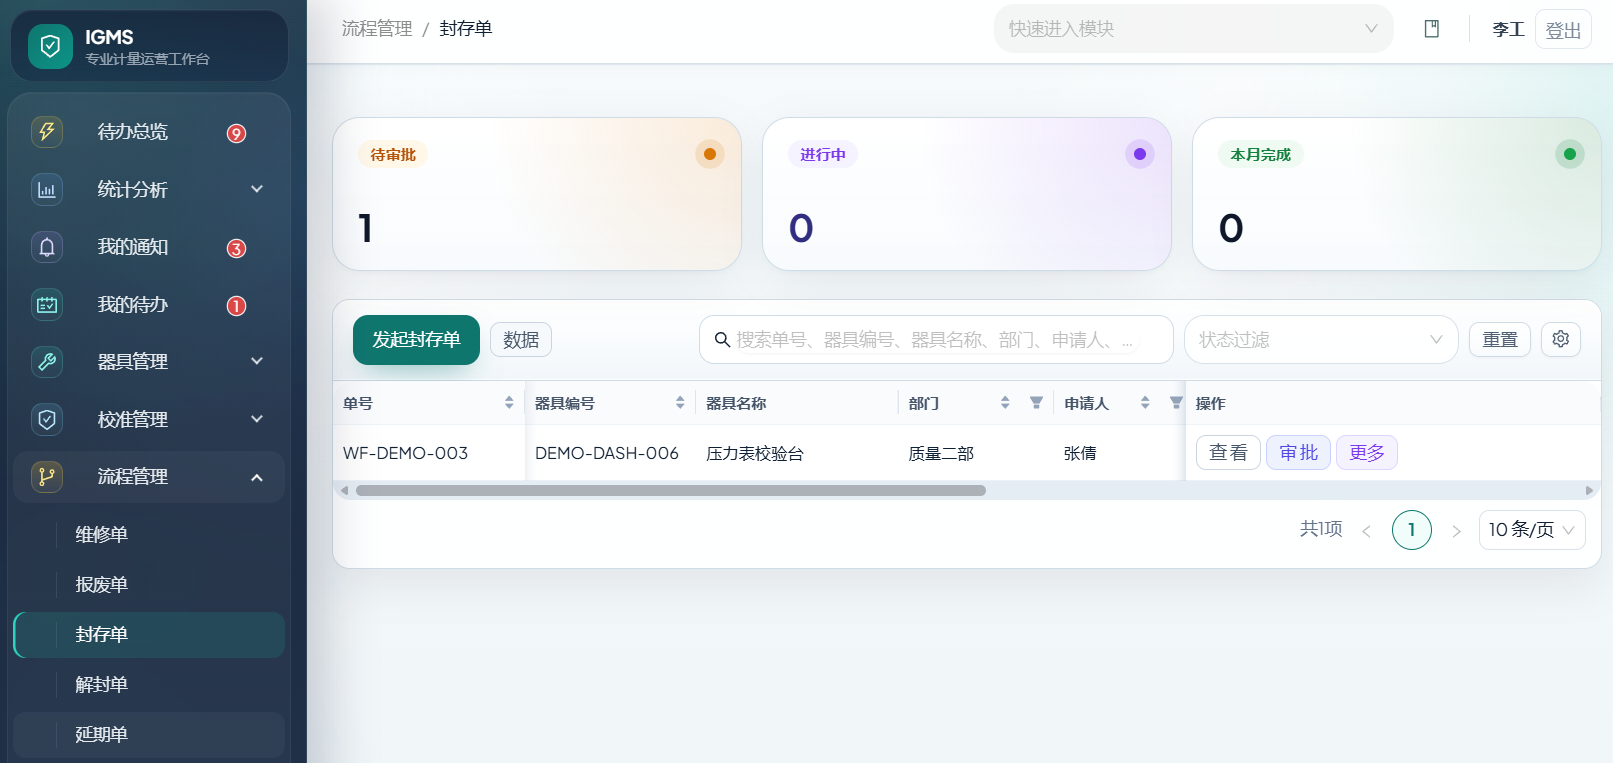Image resolution: width=1613 pixels, height=763 pixels.
Task: Open 我的通知 in sidebar
Action: click(x=150, y=247)
